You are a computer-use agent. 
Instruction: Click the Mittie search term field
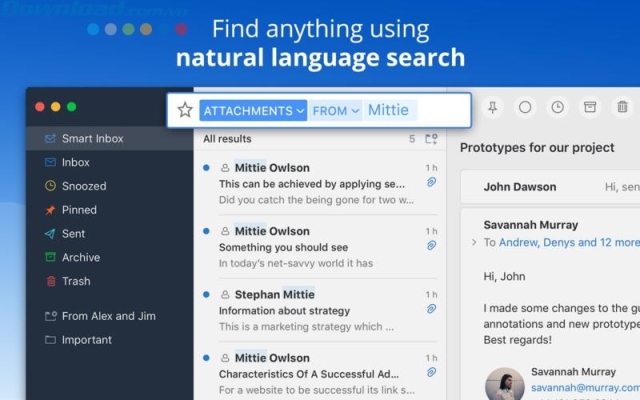390,110
